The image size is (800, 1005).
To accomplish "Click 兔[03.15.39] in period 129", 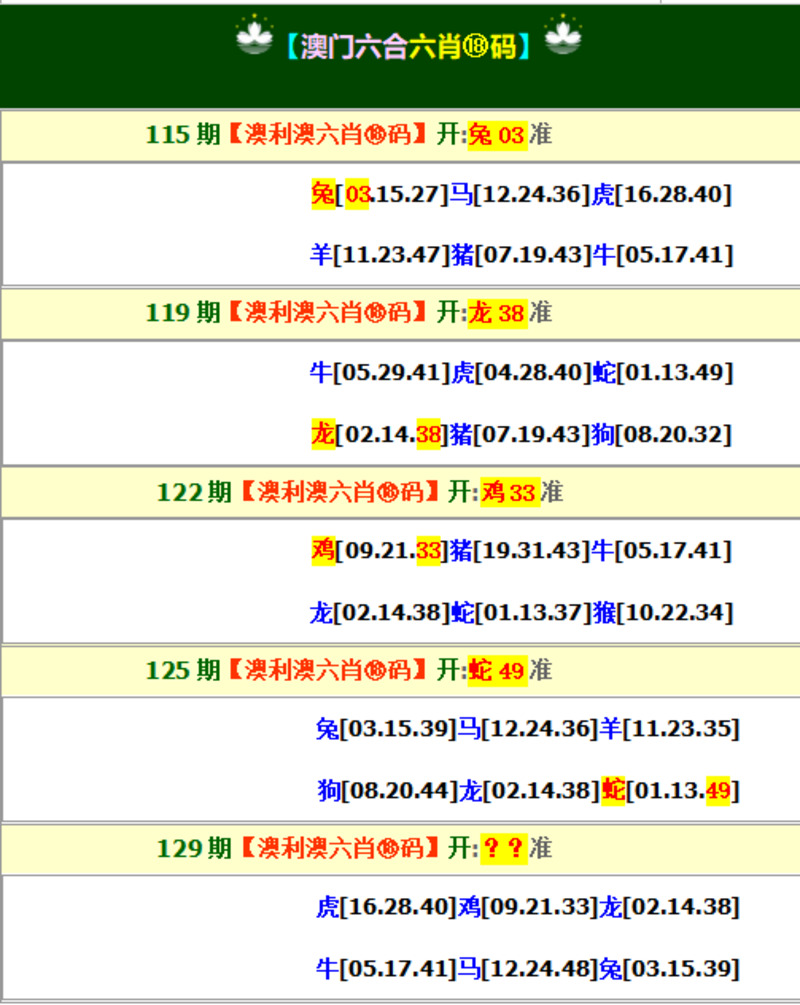I will pos(669,968).
